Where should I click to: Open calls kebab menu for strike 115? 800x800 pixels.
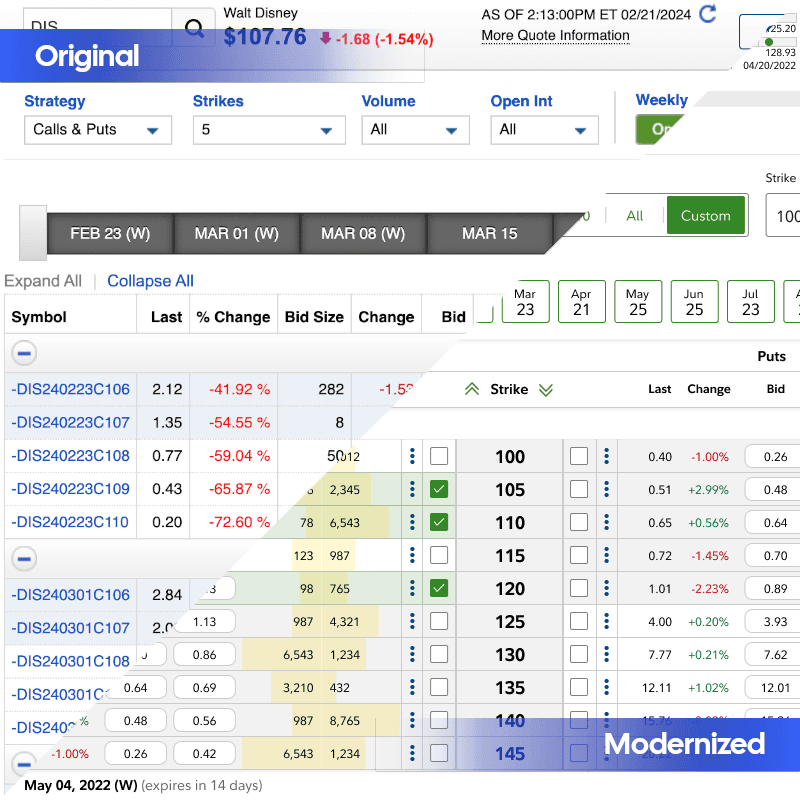(412, 555)
